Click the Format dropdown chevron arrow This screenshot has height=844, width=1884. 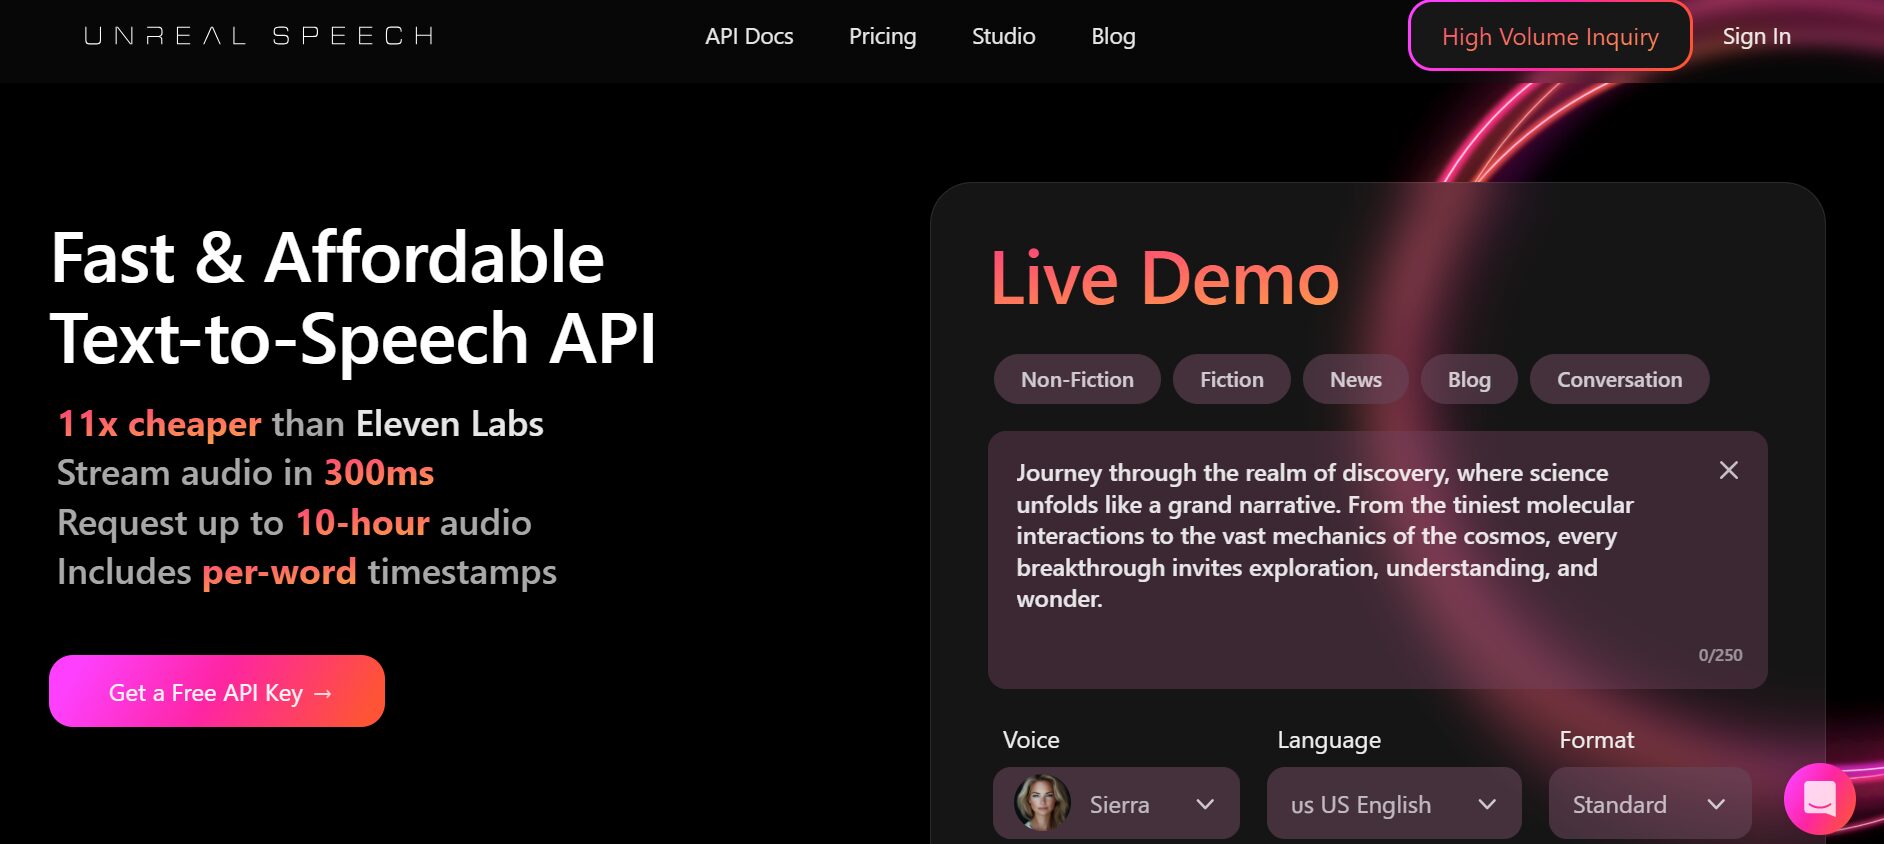click(1716, 804)
